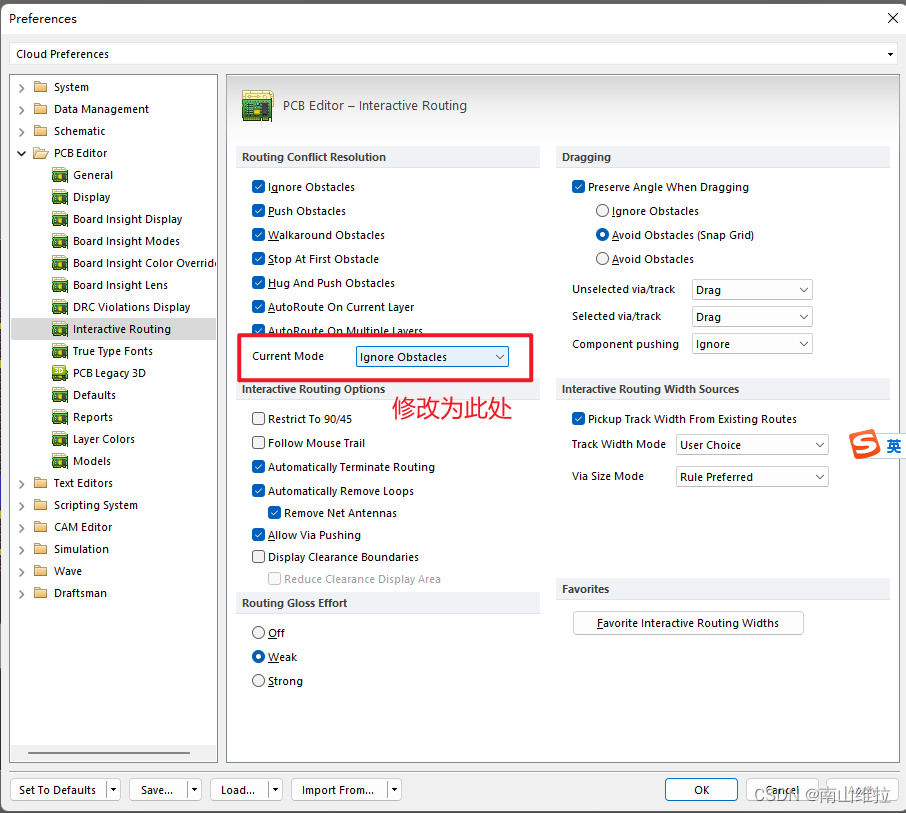This screenshot has height=813, width=906.
Task: Click the tree panel horizontal scrollbar
Action: click(109, 753)
